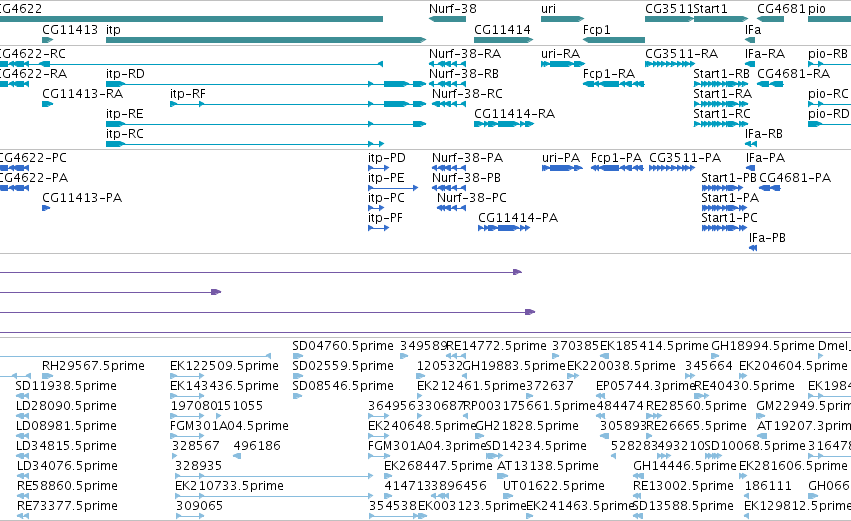Viewport: 851px width, 521px height.
Task: Pick protein CG3511-PA
Action: point(685,158)
